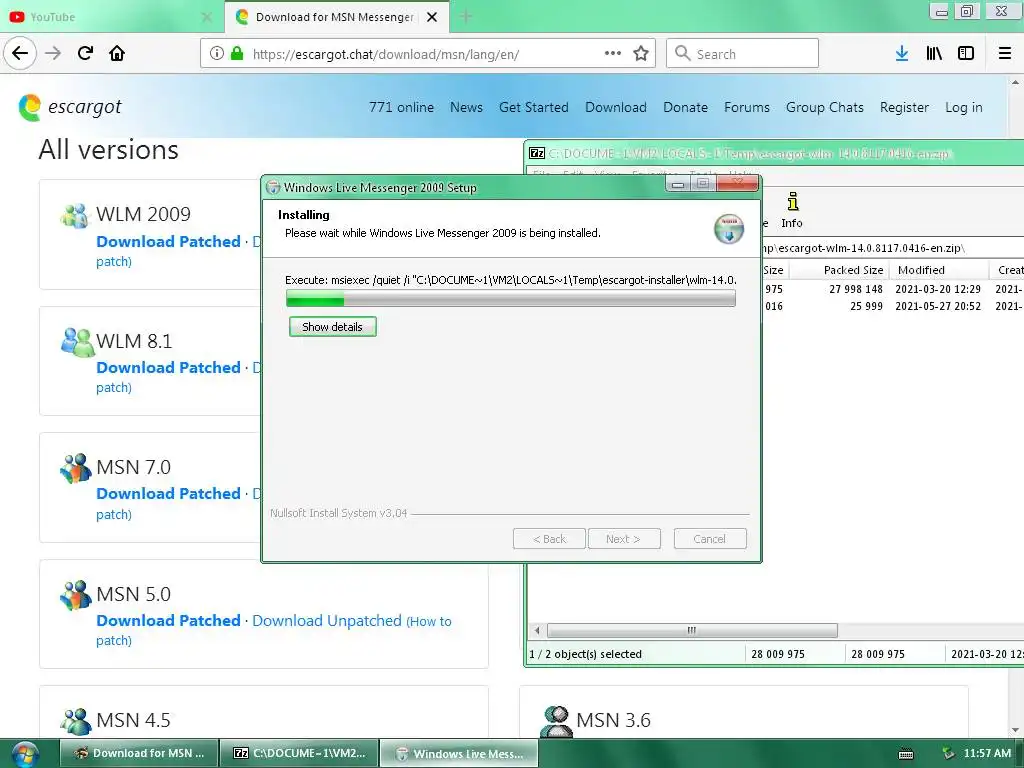
Task: Click the green padlock security icon
Action: (x=237, y=53)
